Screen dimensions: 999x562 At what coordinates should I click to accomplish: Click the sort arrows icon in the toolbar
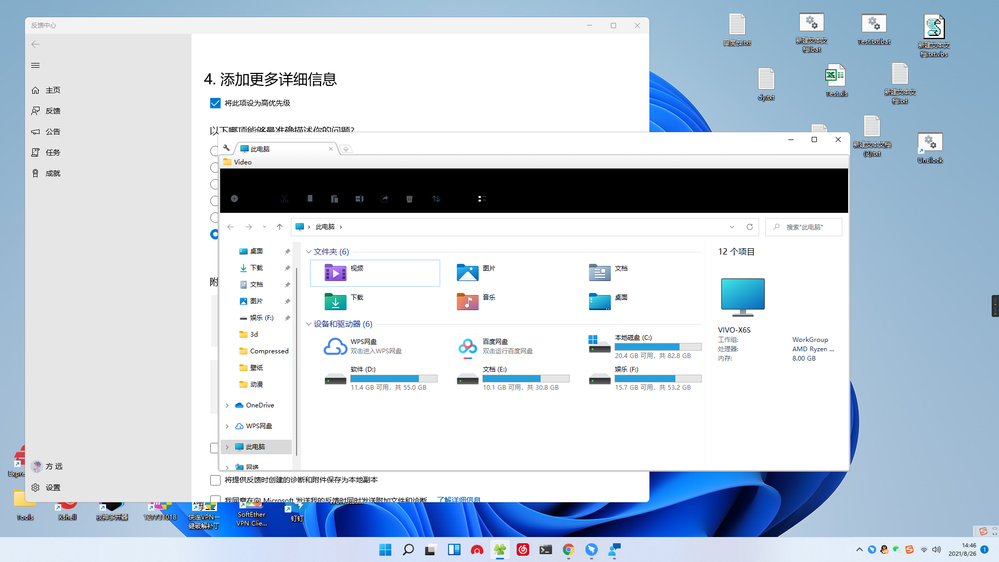coord(436,199)
